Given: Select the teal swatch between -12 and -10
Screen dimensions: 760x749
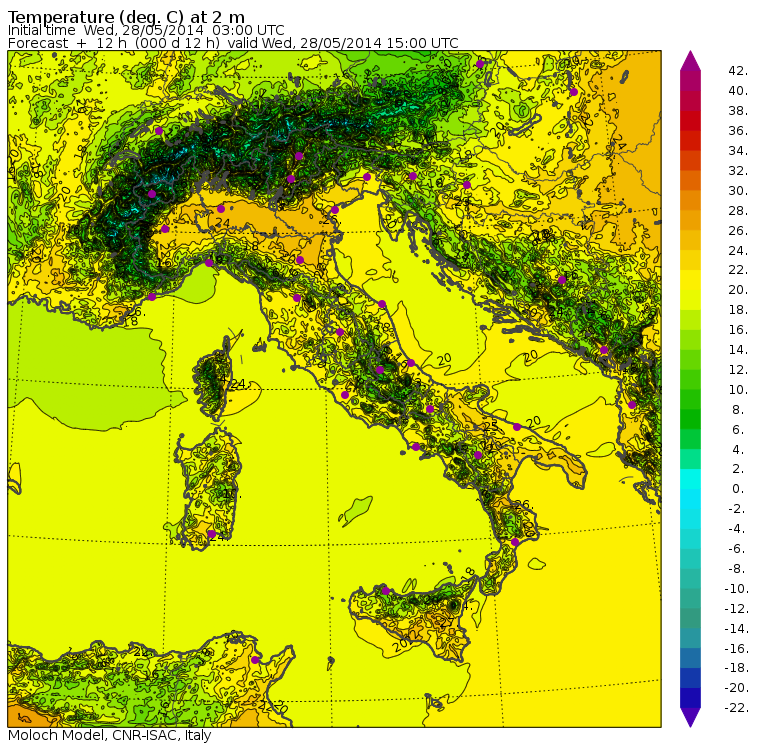Looking at the screenshot, I should tap(690, 598).
